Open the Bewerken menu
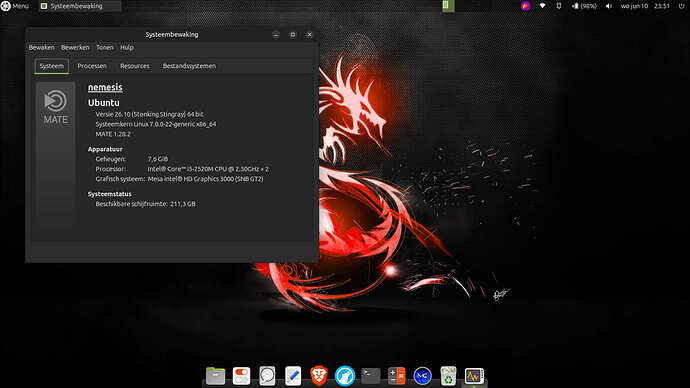690x388 pixels. coord(75,48)
